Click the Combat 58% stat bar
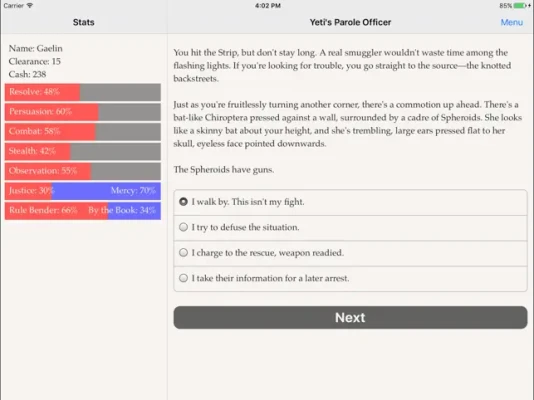534x400 pixels. coord(83,131)
